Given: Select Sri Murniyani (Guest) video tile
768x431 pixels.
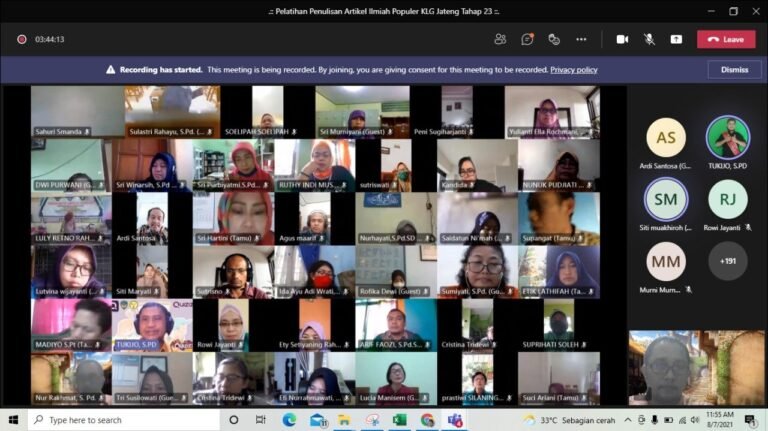Looking at the screenshot, I should click(362, 112).
